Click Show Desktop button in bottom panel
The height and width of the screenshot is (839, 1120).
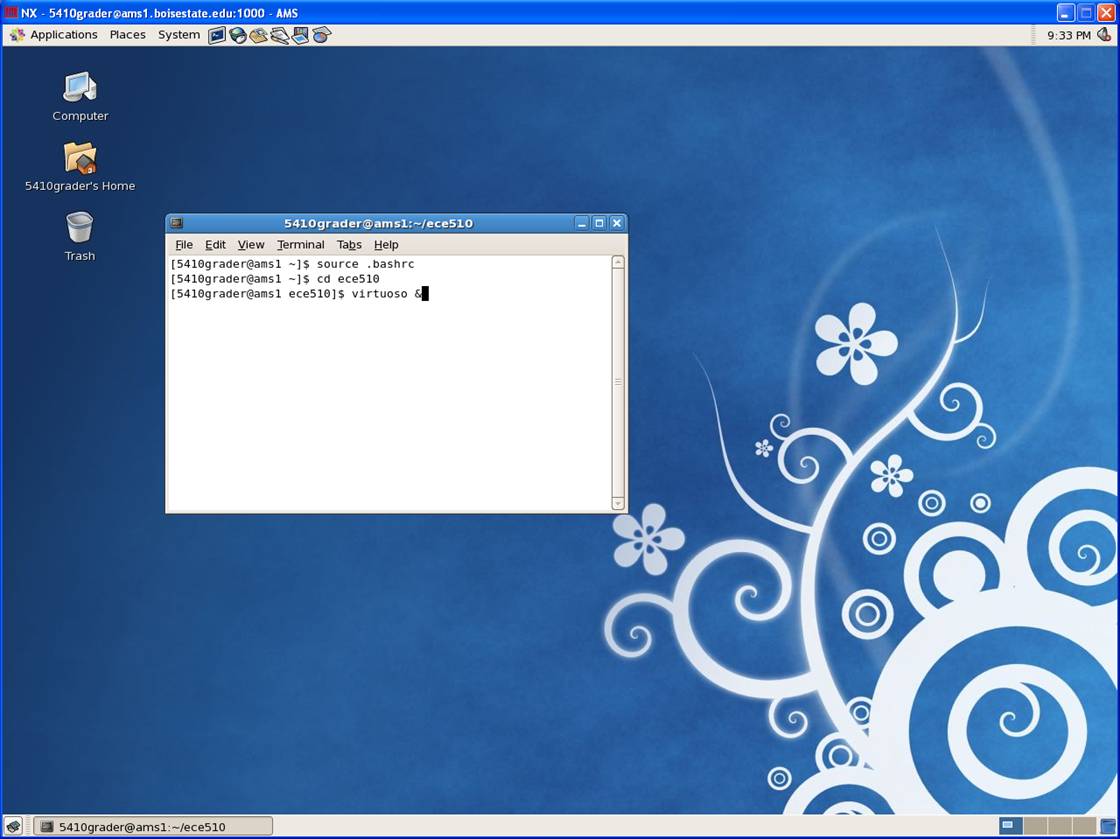point(13,826)
